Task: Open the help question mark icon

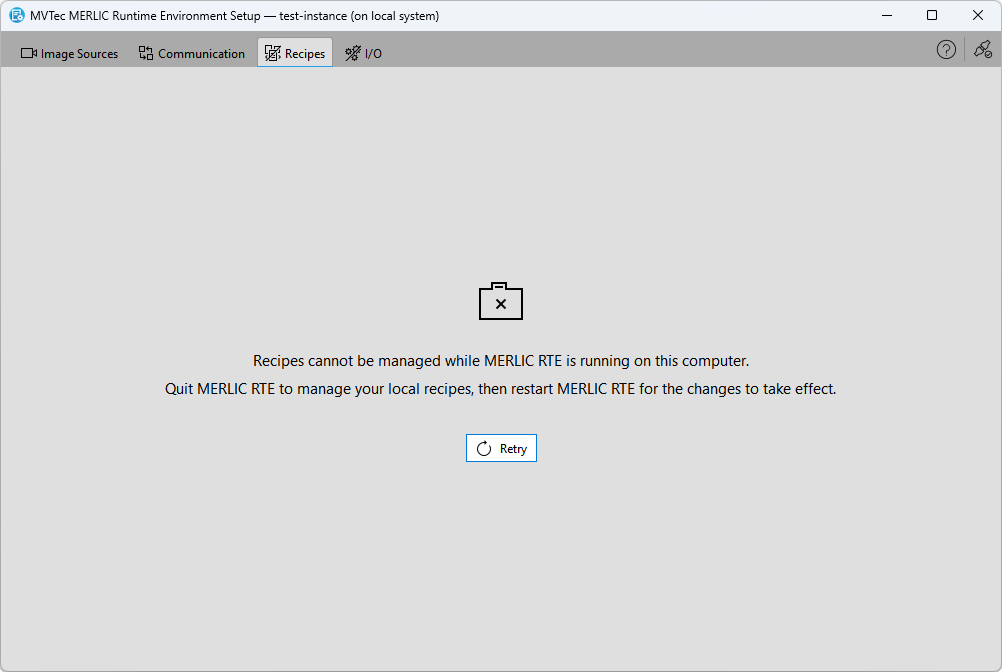Action: point(946,50)
